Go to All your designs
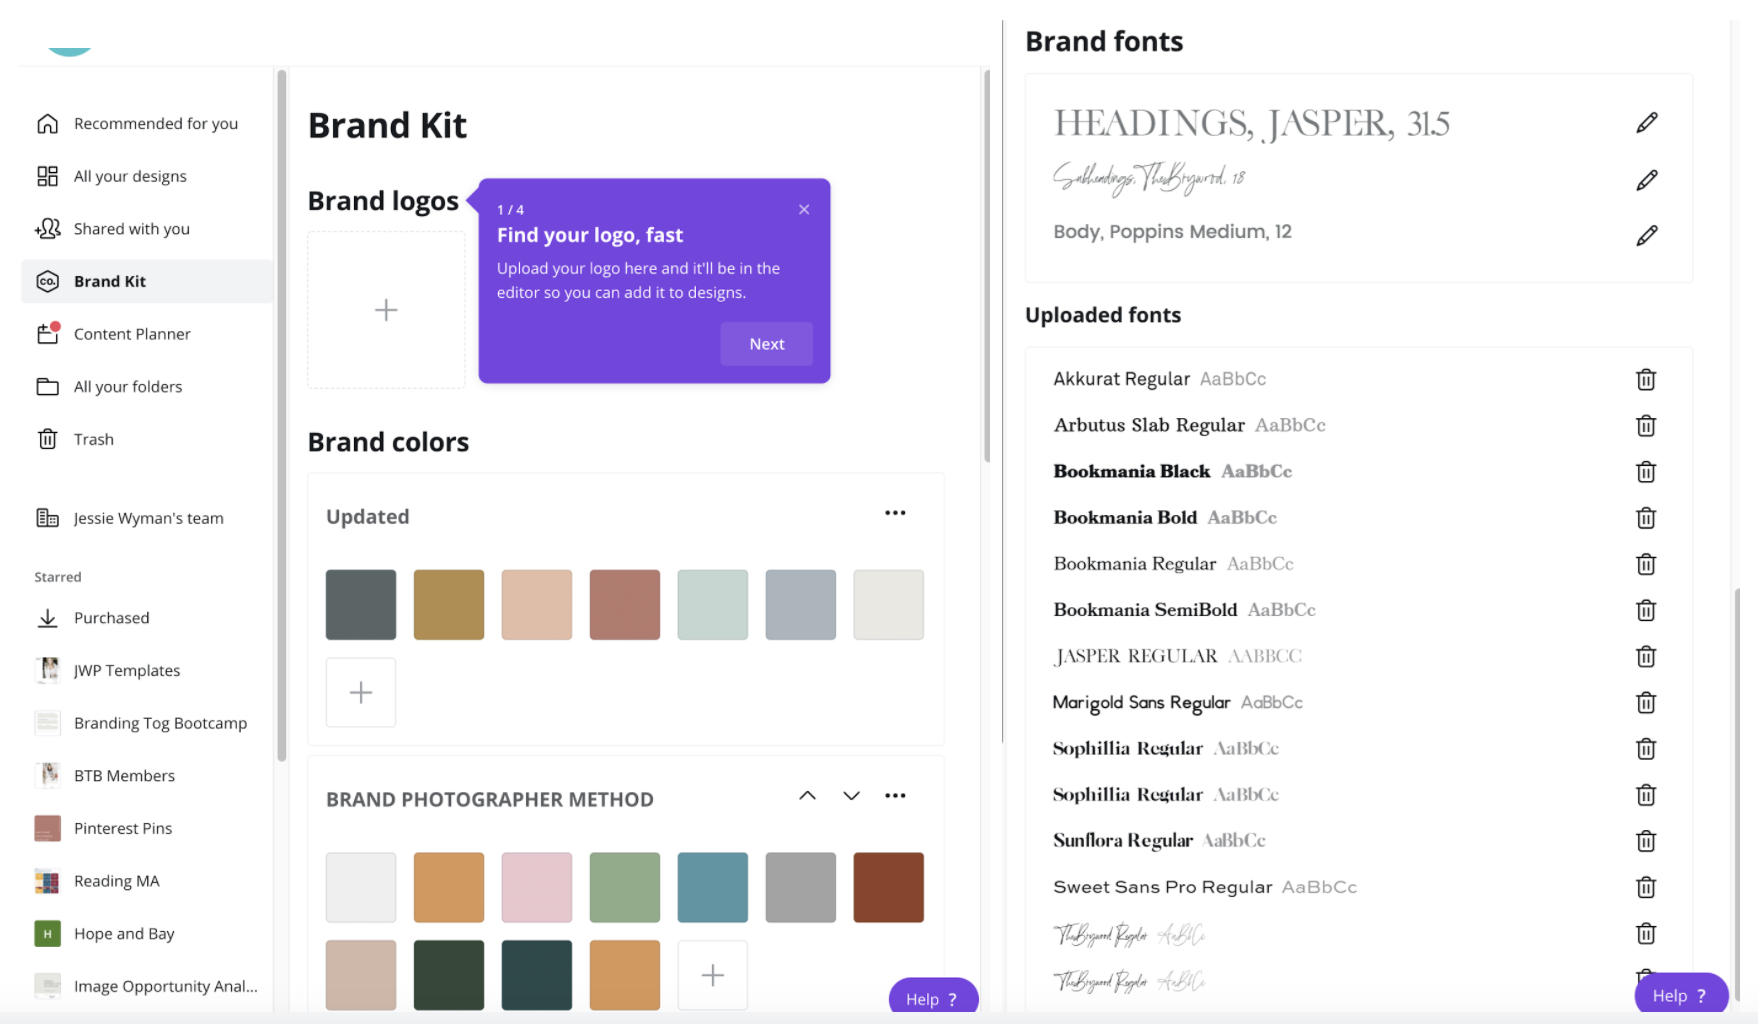 [146, 176]
